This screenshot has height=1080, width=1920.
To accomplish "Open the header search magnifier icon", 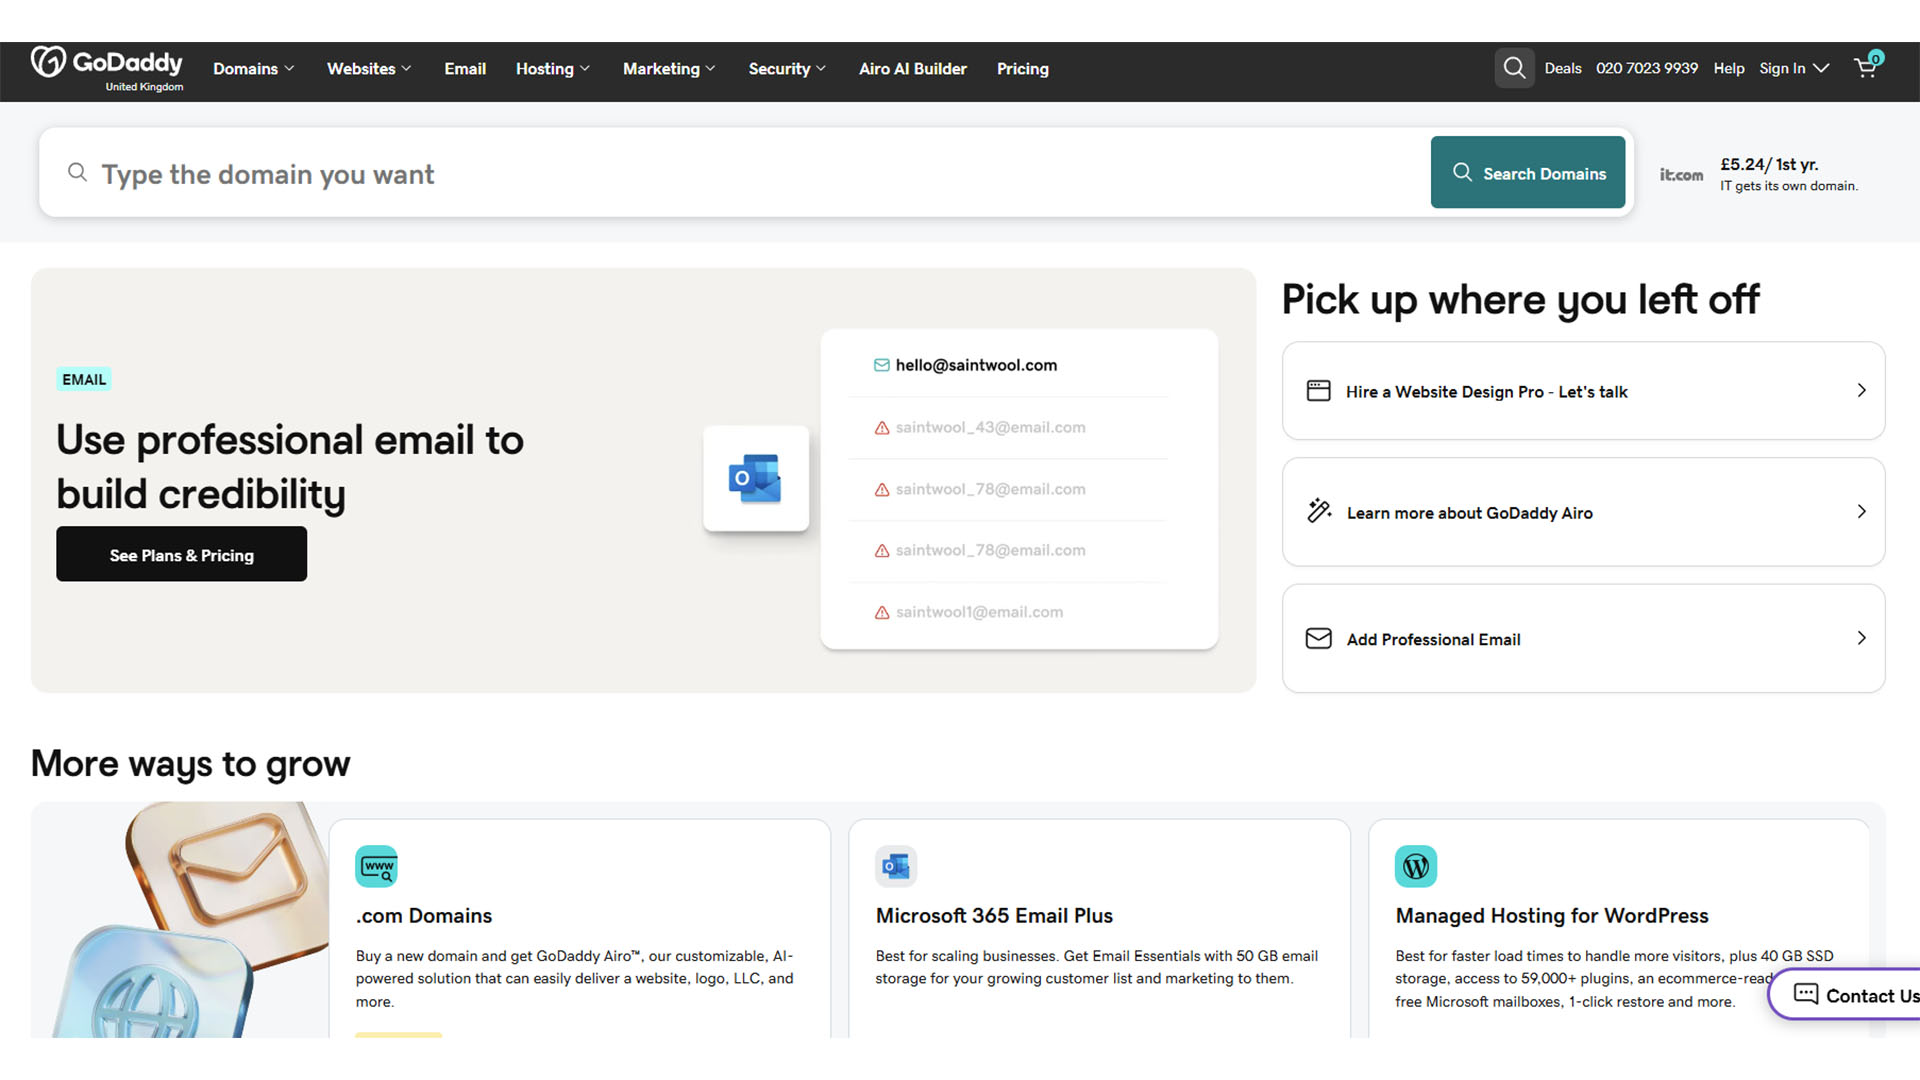I will pyautogui.click(x=1514, y=68).
